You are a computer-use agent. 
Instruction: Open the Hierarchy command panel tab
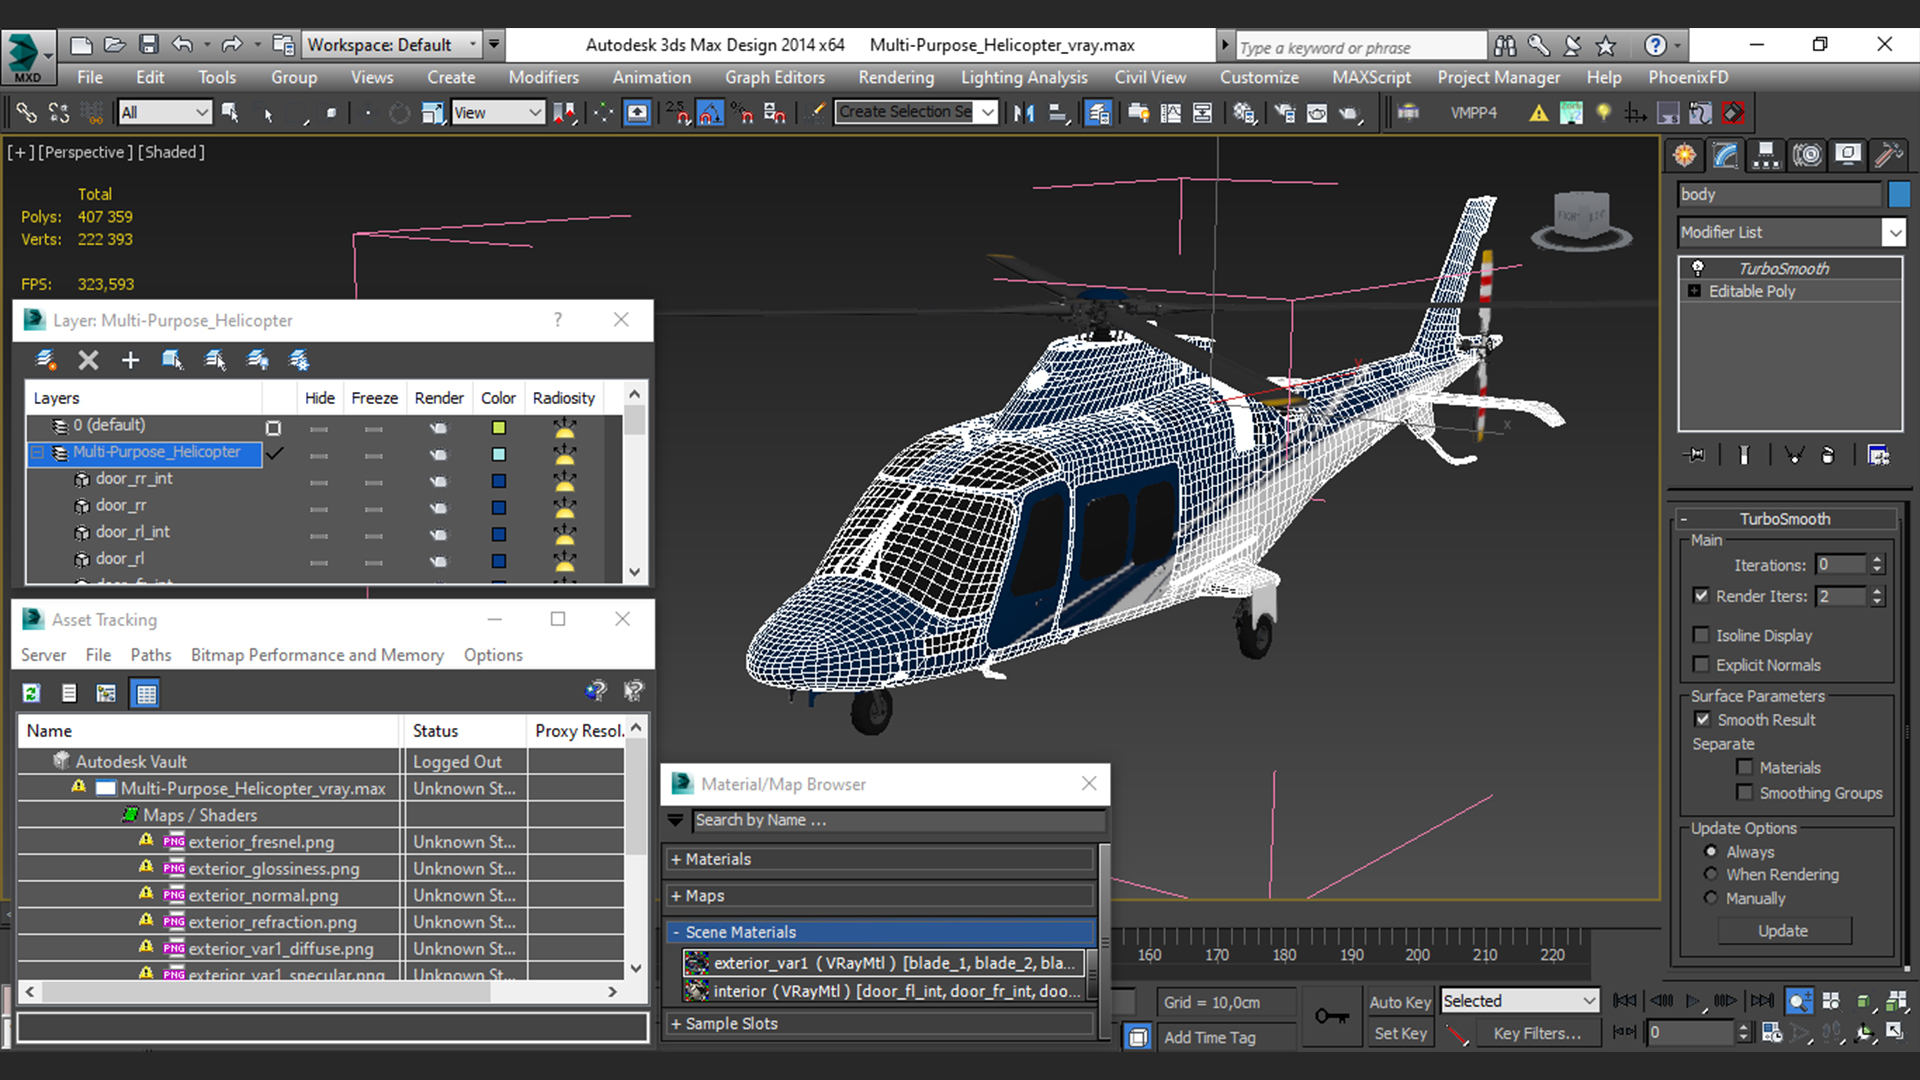pos(1766,155)
